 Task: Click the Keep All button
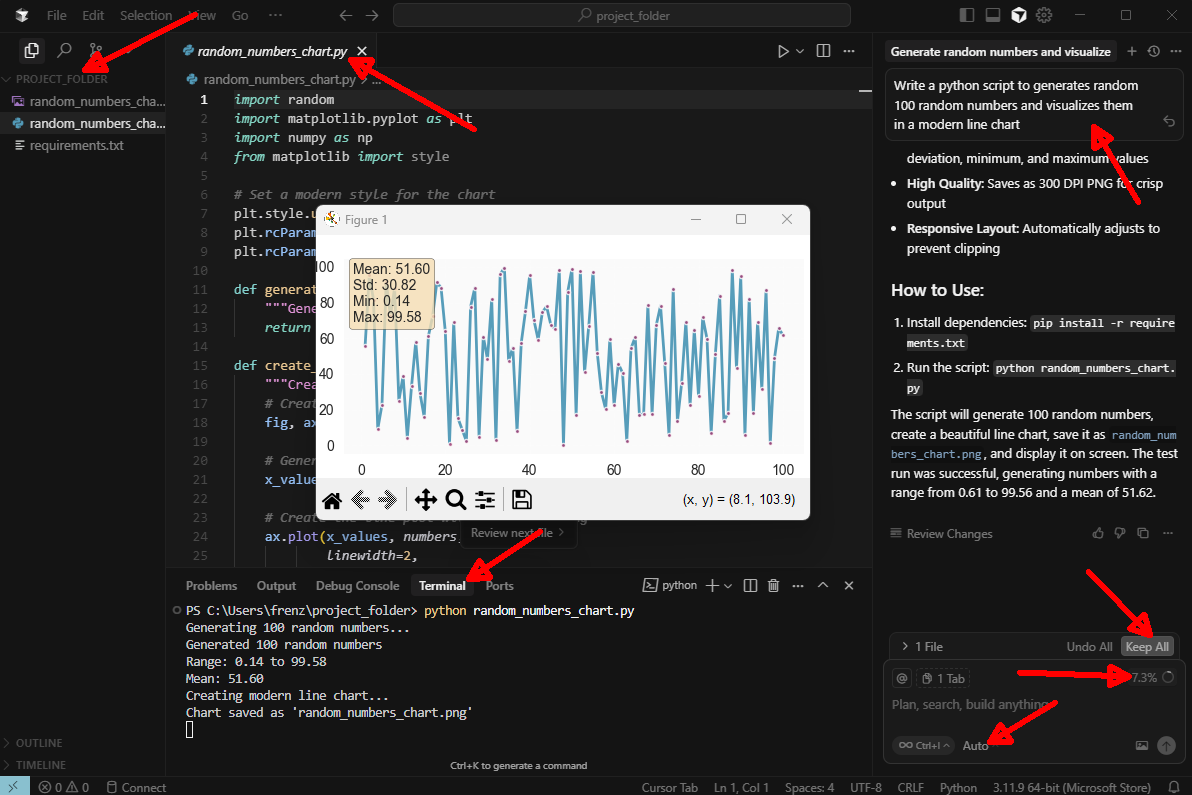click(1147, 647)
